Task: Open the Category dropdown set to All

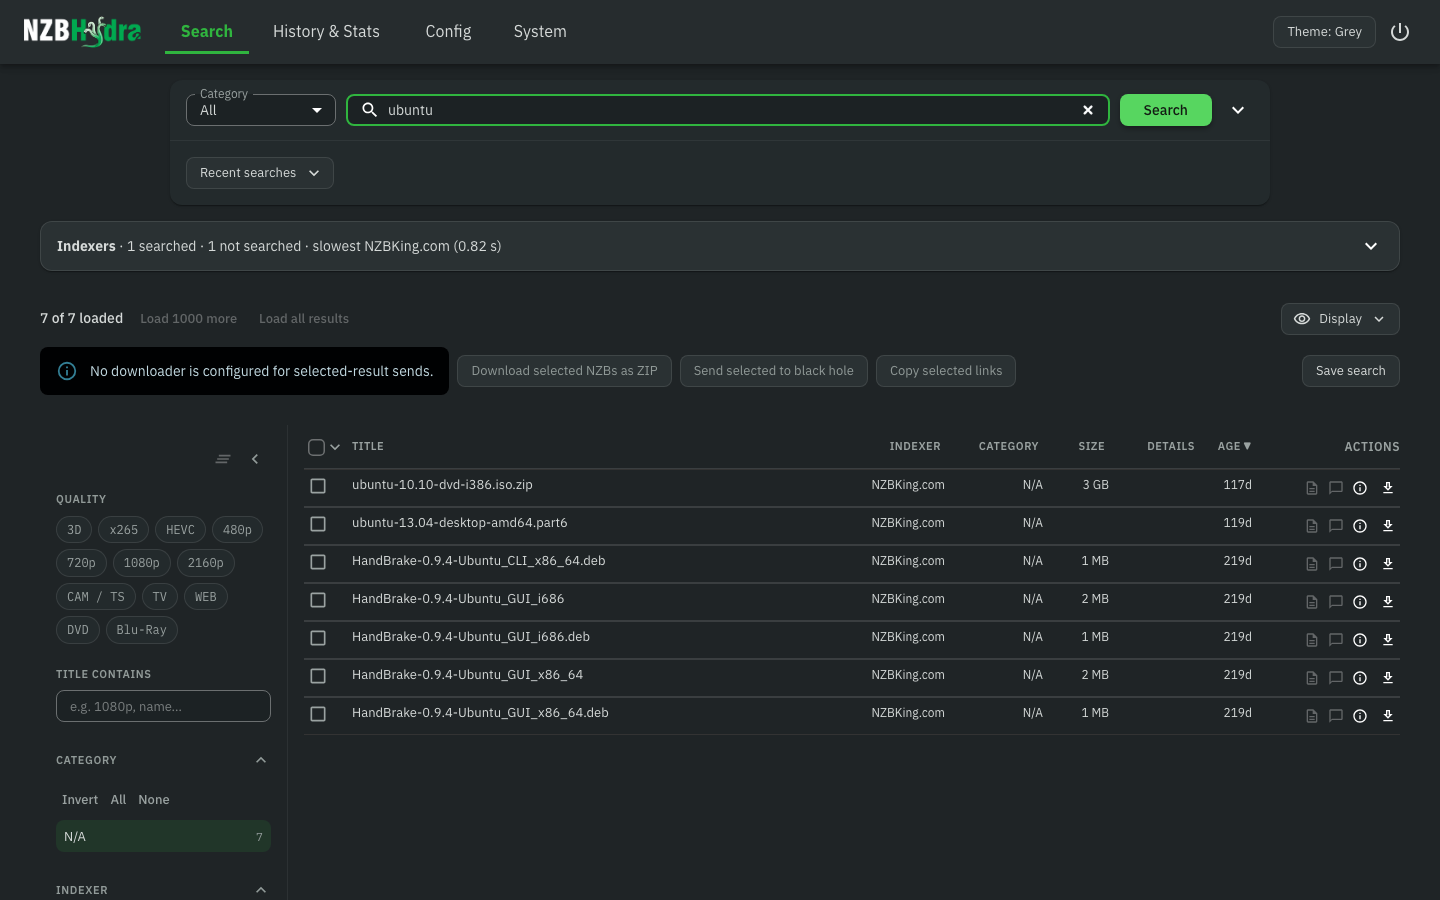Action: click(261, 110)
